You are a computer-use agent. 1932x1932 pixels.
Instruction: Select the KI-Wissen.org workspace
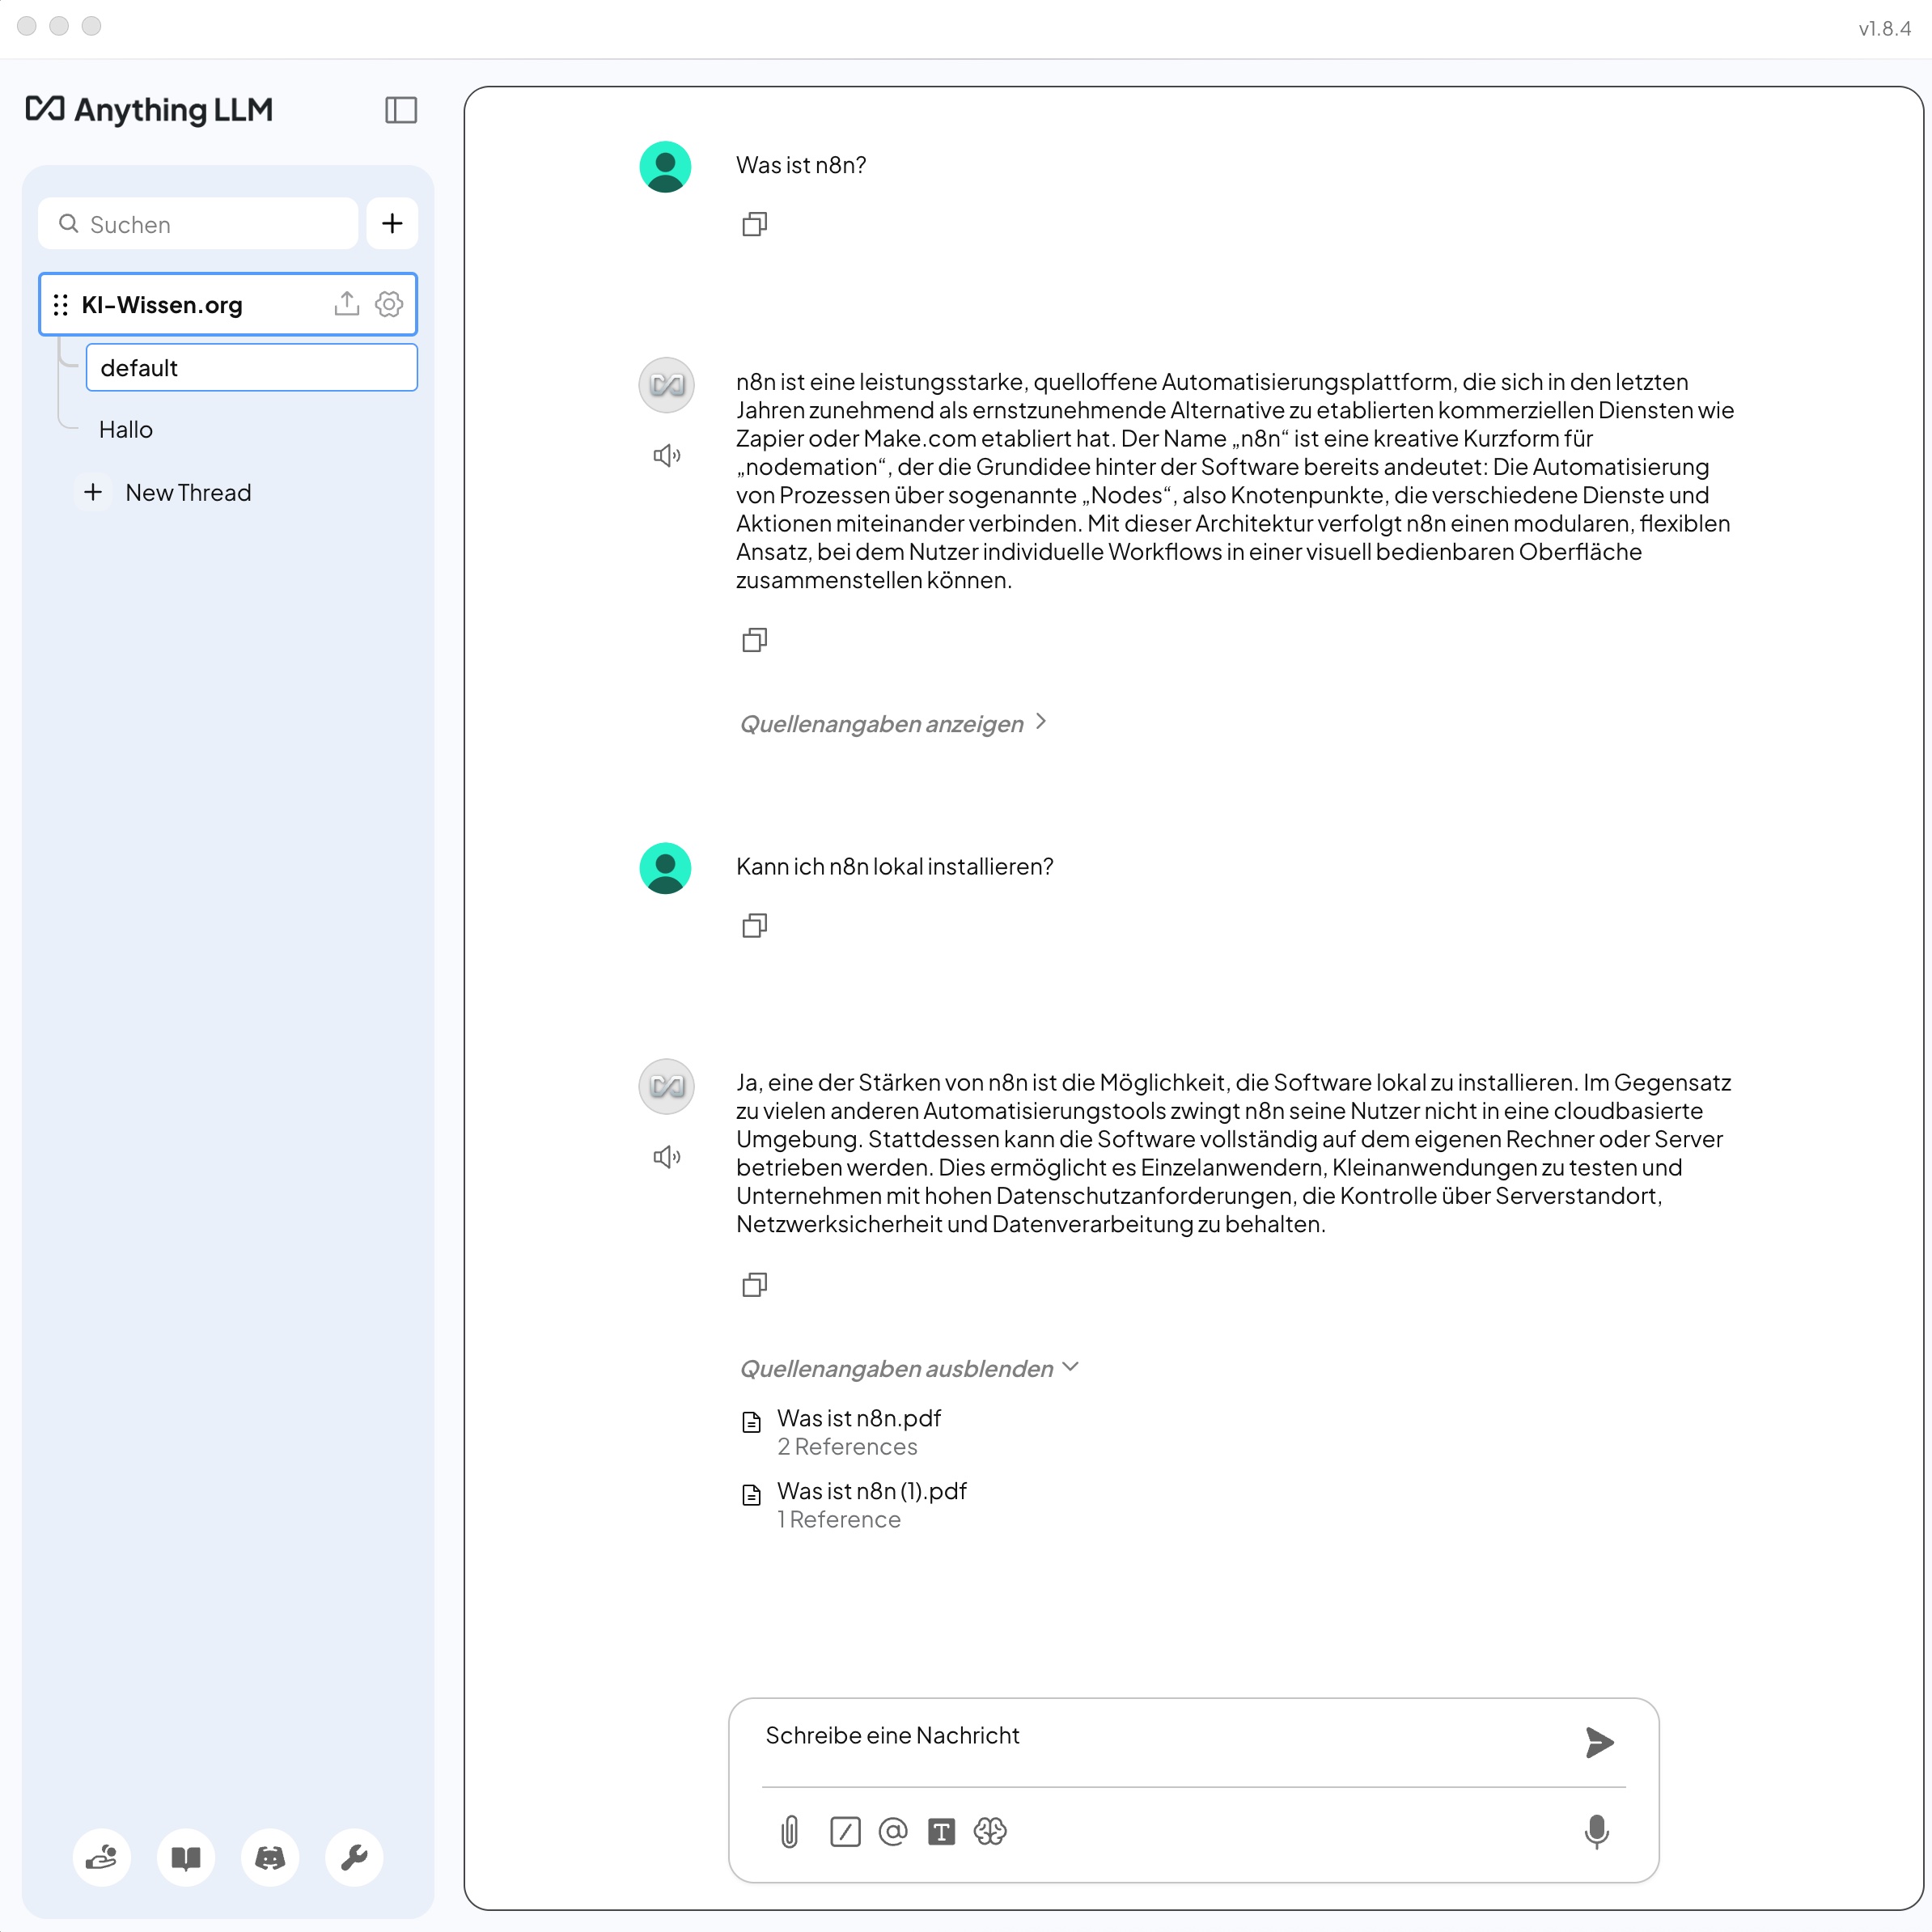tap(228, 304)
